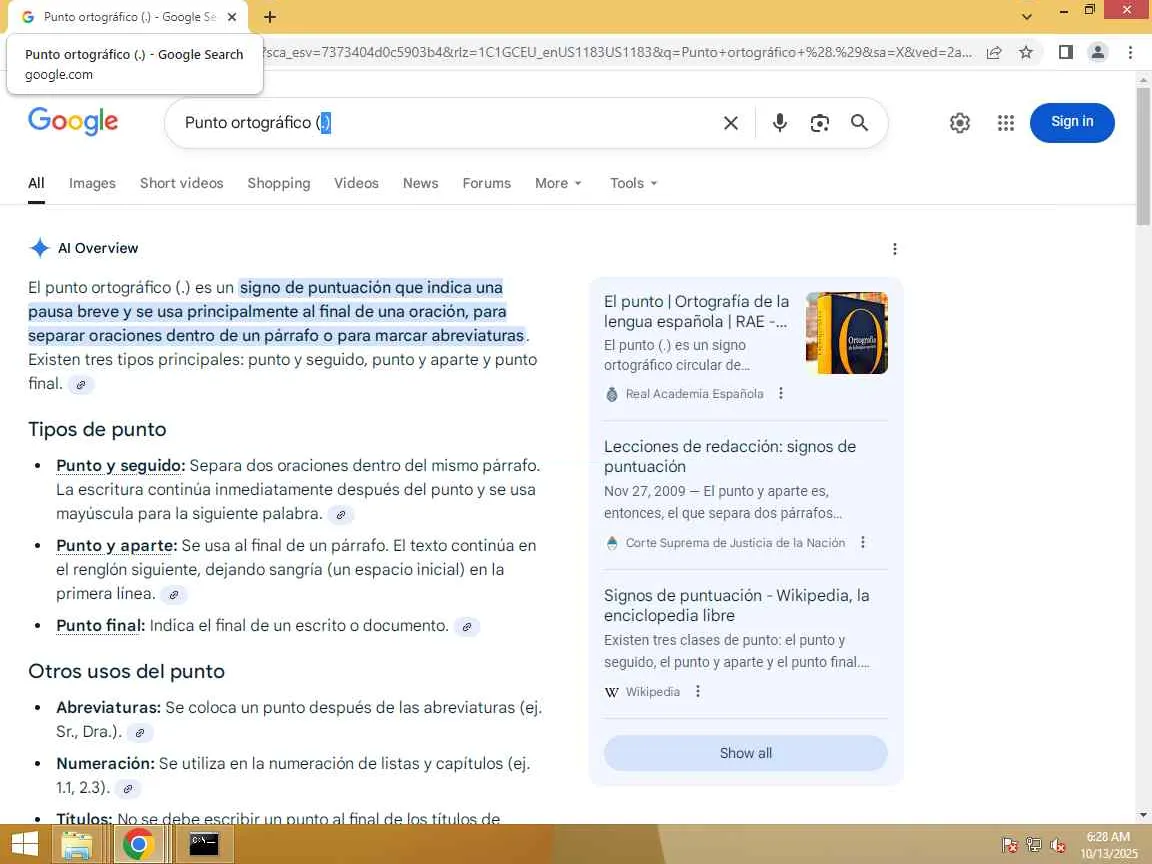The height and width of the screenshot is (864, 1152).
Task: Click the Sign in button
Action: [1072, 122]
